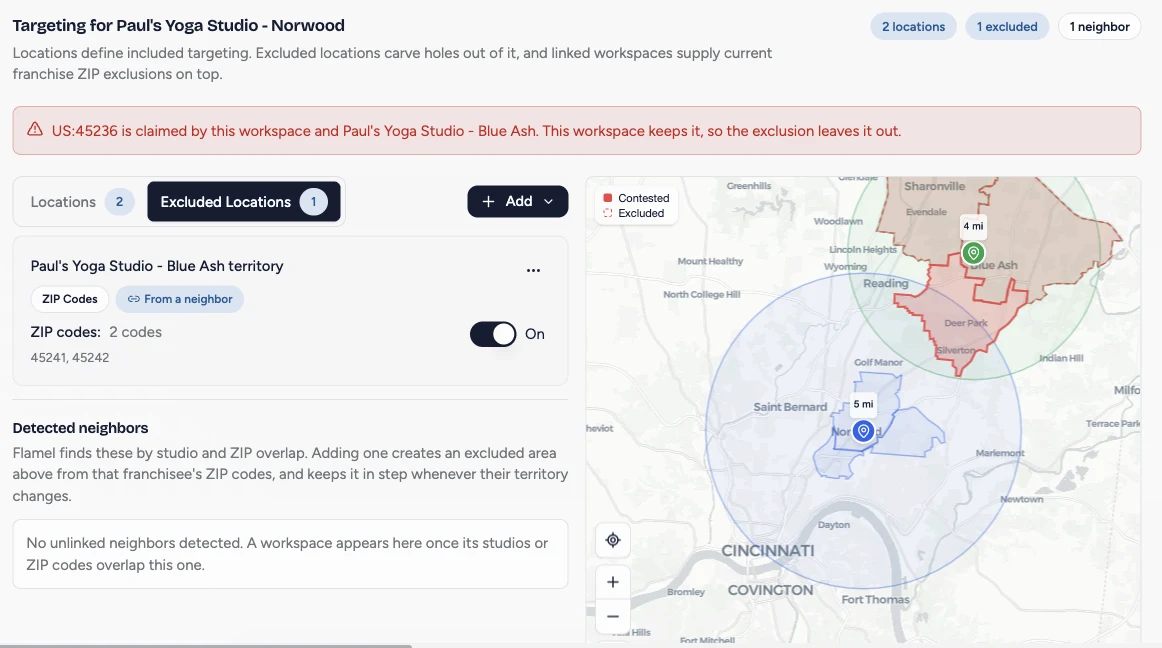
Task: Click the dashed Excluded legend swatch
Action: [x=608, y=213]
